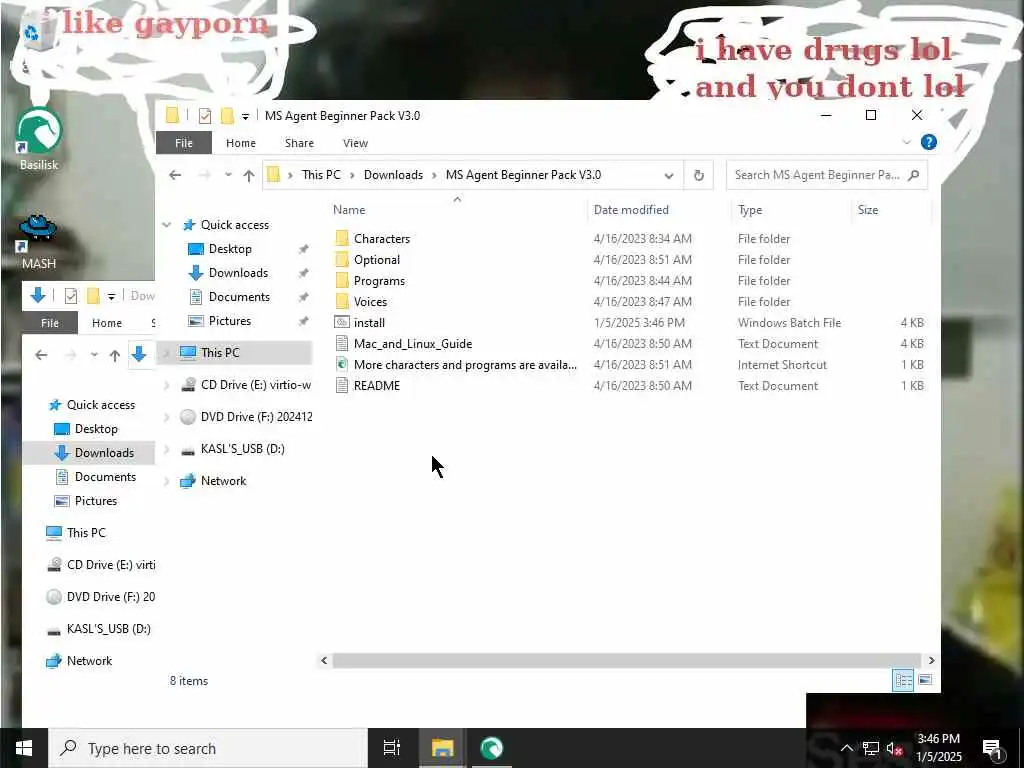Open the View ribbon tab

(x=355, y=143)
